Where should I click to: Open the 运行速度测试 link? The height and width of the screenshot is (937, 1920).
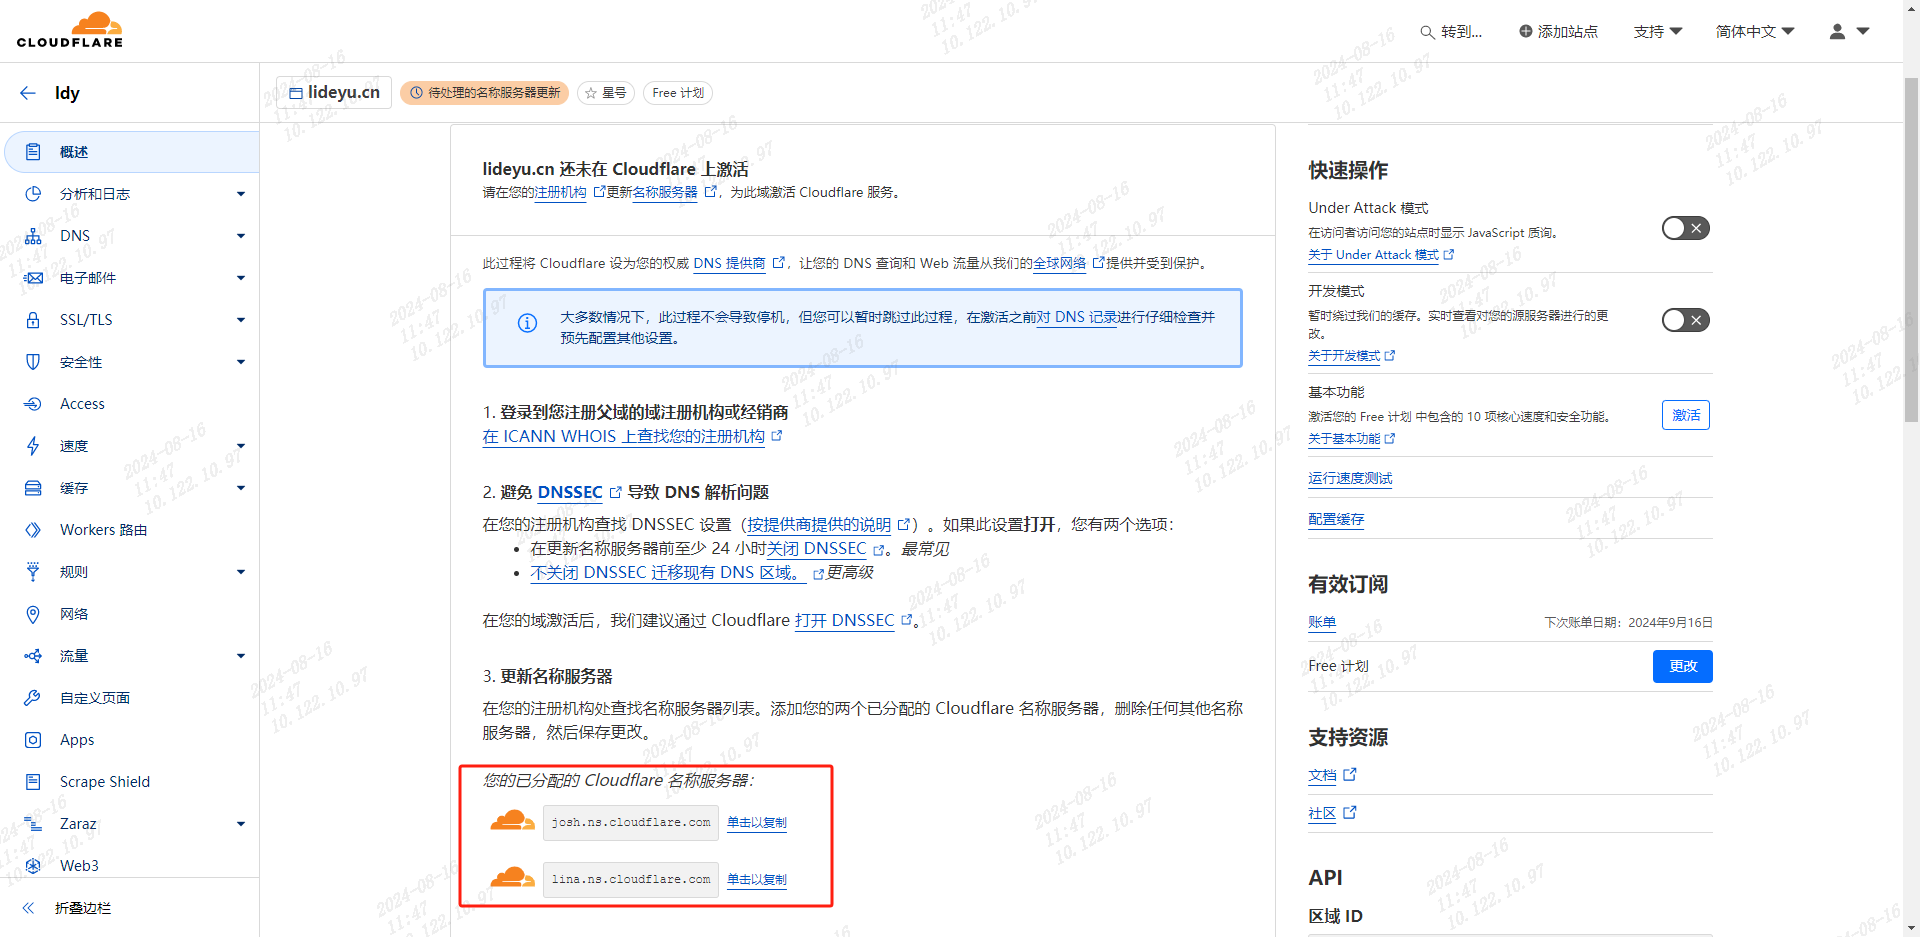click(1350, 479)
